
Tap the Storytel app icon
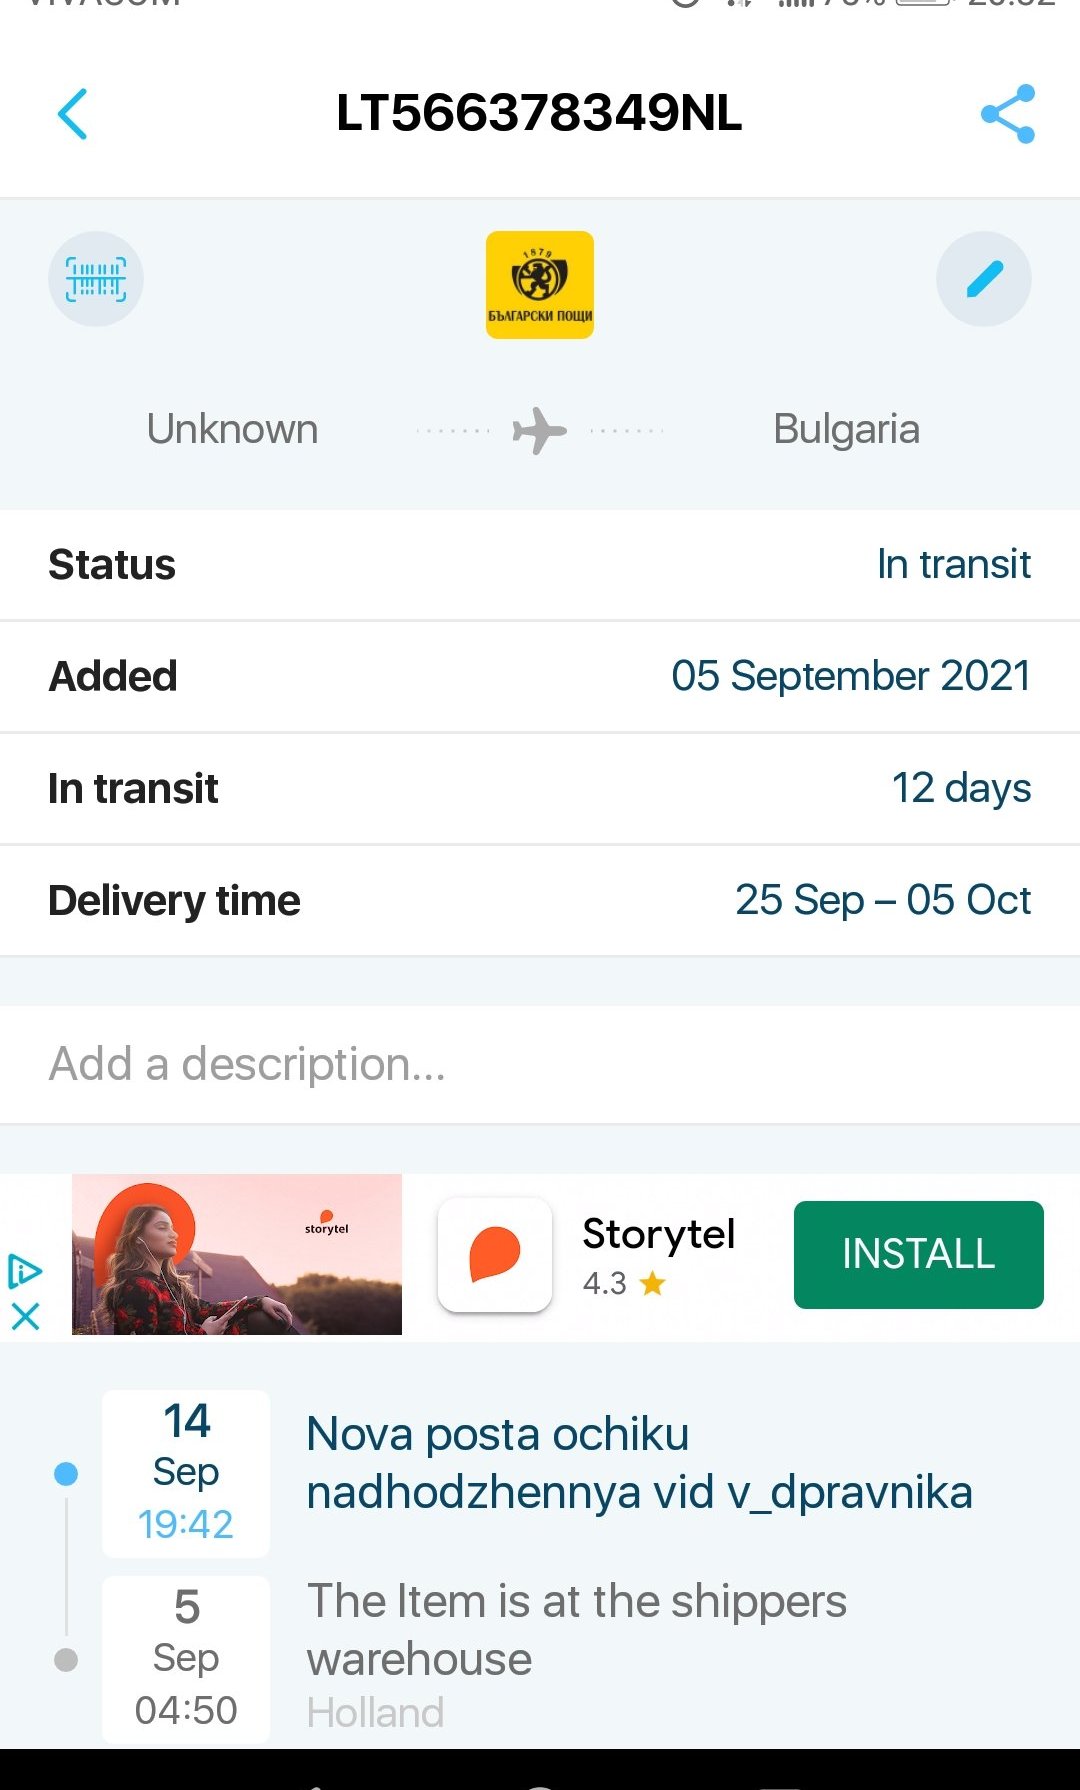[495, 1255]
